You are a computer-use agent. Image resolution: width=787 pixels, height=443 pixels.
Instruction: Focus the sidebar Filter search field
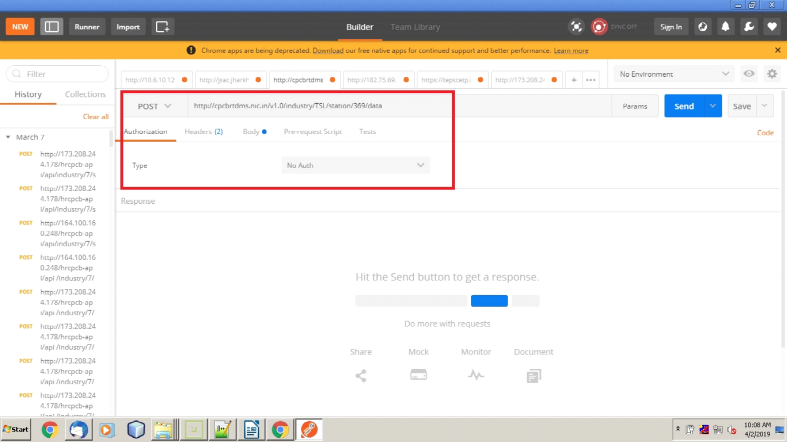click(57, 74)
